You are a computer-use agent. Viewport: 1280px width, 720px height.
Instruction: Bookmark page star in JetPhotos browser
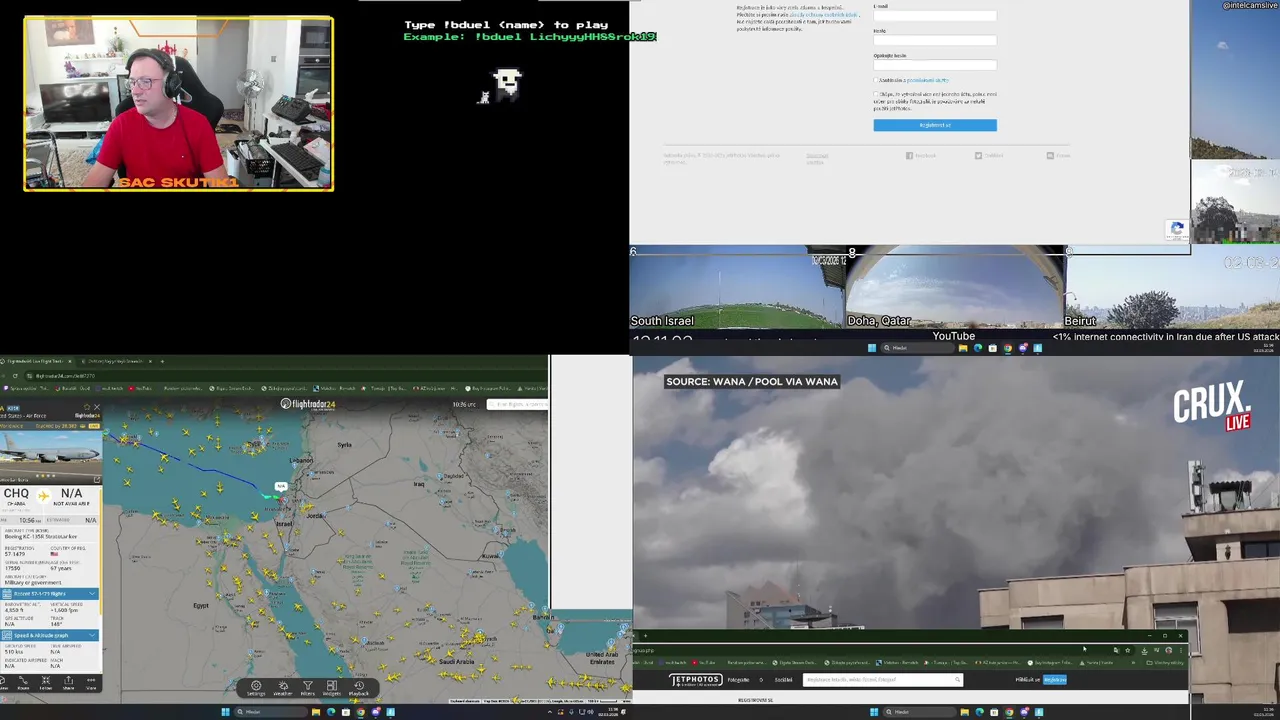point(1127,650)
